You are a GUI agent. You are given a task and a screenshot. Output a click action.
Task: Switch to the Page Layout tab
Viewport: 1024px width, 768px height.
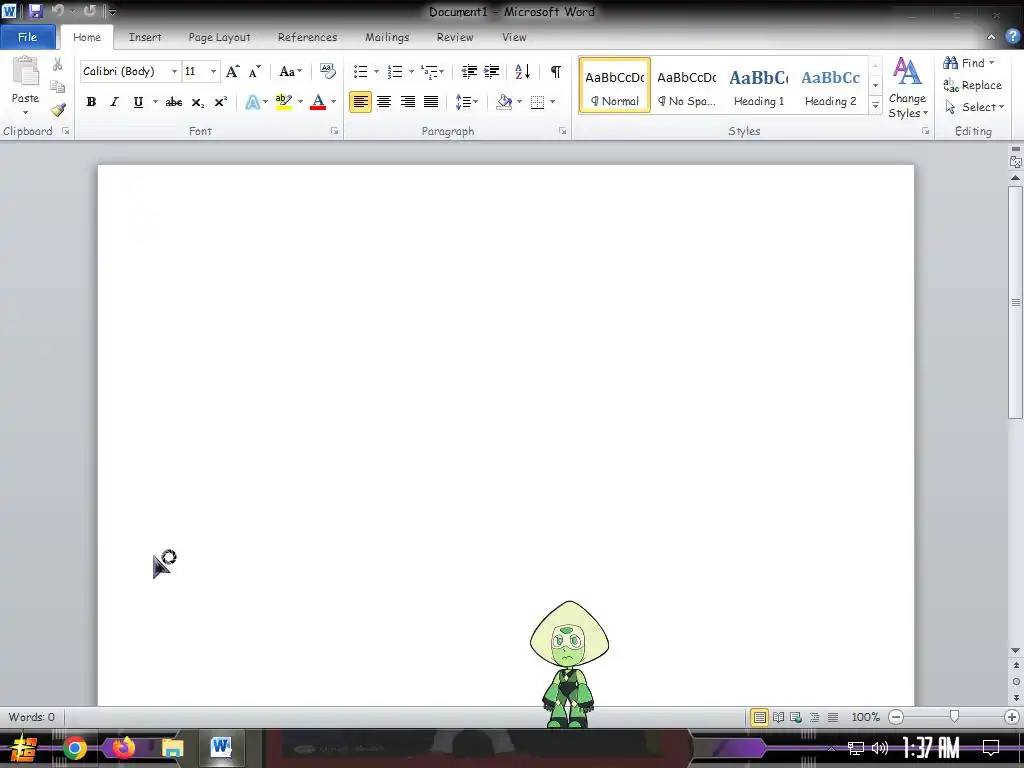[x=219, y=37]
